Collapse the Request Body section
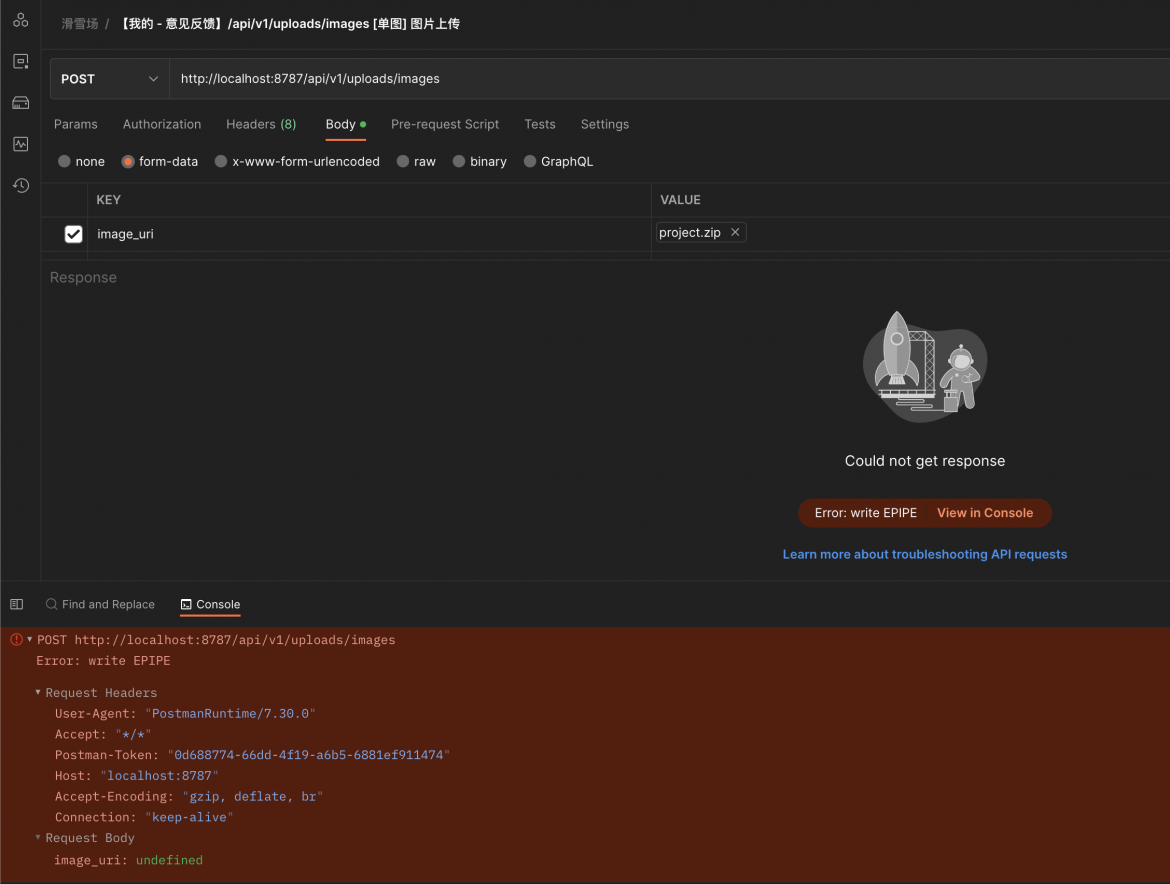 tap(38, 838)
